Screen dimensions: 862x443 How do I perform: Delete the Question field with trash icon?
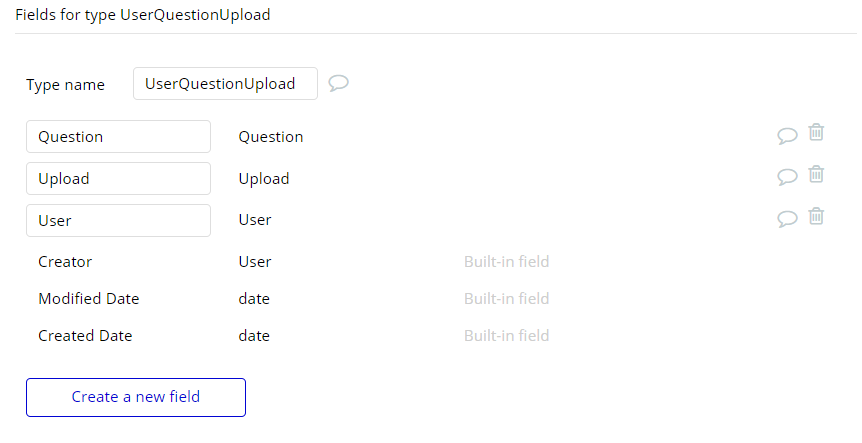[x=816, y=132]
